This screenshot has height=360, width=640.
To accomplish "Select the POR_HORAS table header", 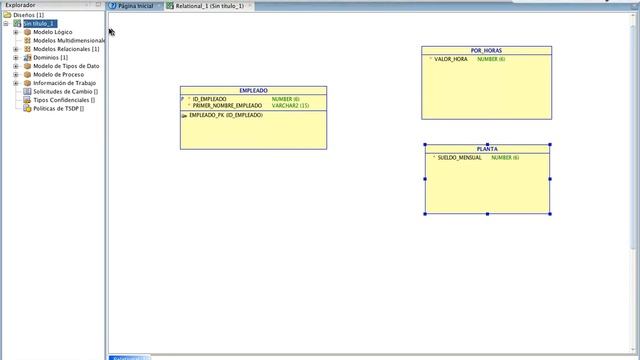I will click(x=487, y=51).
